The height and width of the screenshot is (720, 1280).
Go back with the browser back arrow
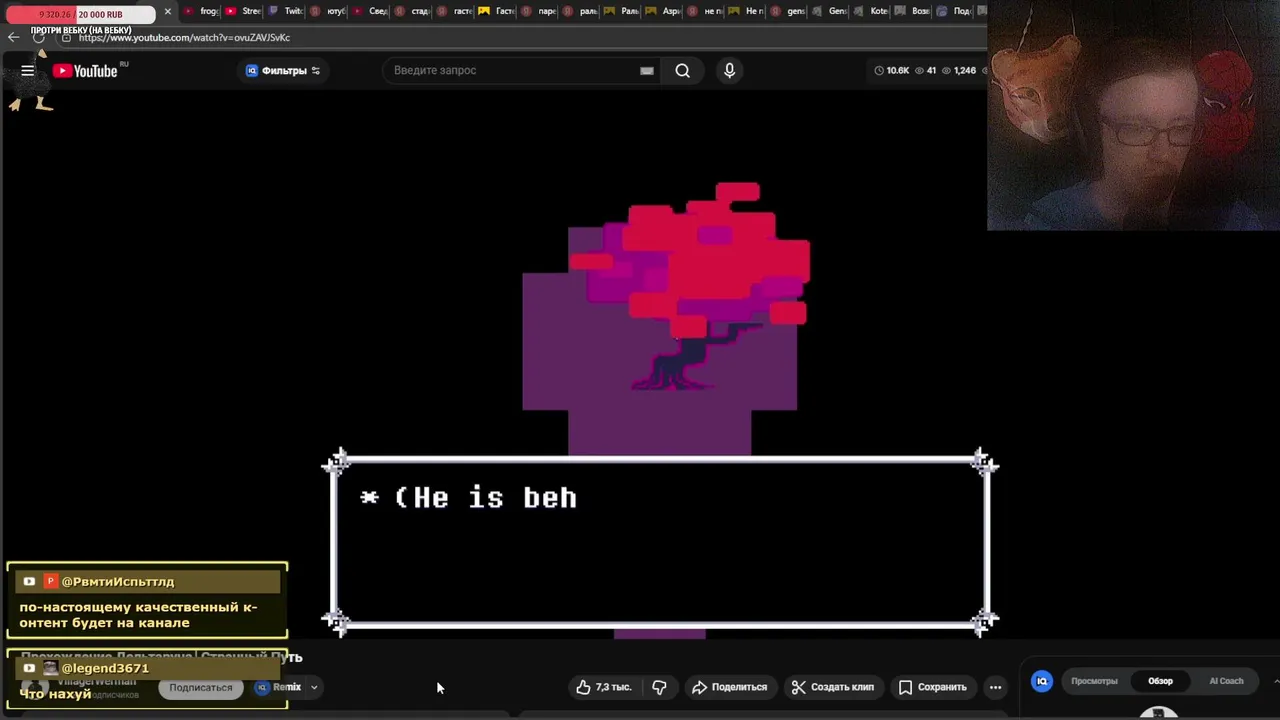pyautogui.click(x=14, y=37)
